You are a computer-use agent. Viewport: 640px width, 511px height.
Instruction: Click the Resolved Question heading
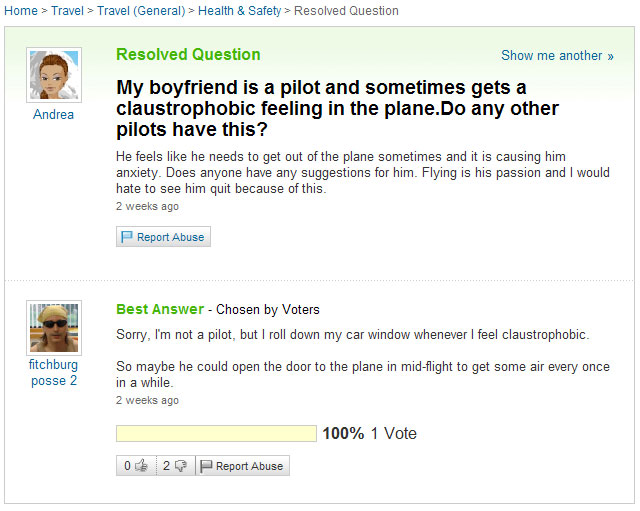coord(188,55)
